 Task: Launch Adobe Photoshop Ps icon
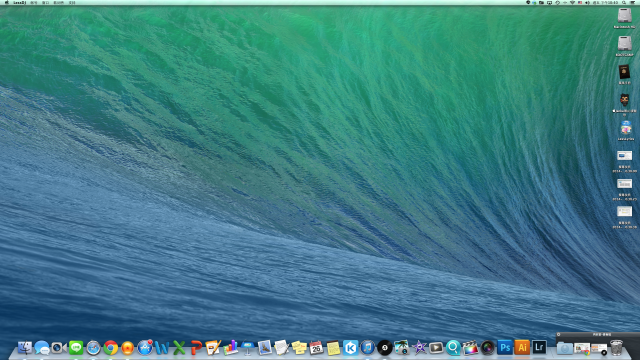point(505,347)
